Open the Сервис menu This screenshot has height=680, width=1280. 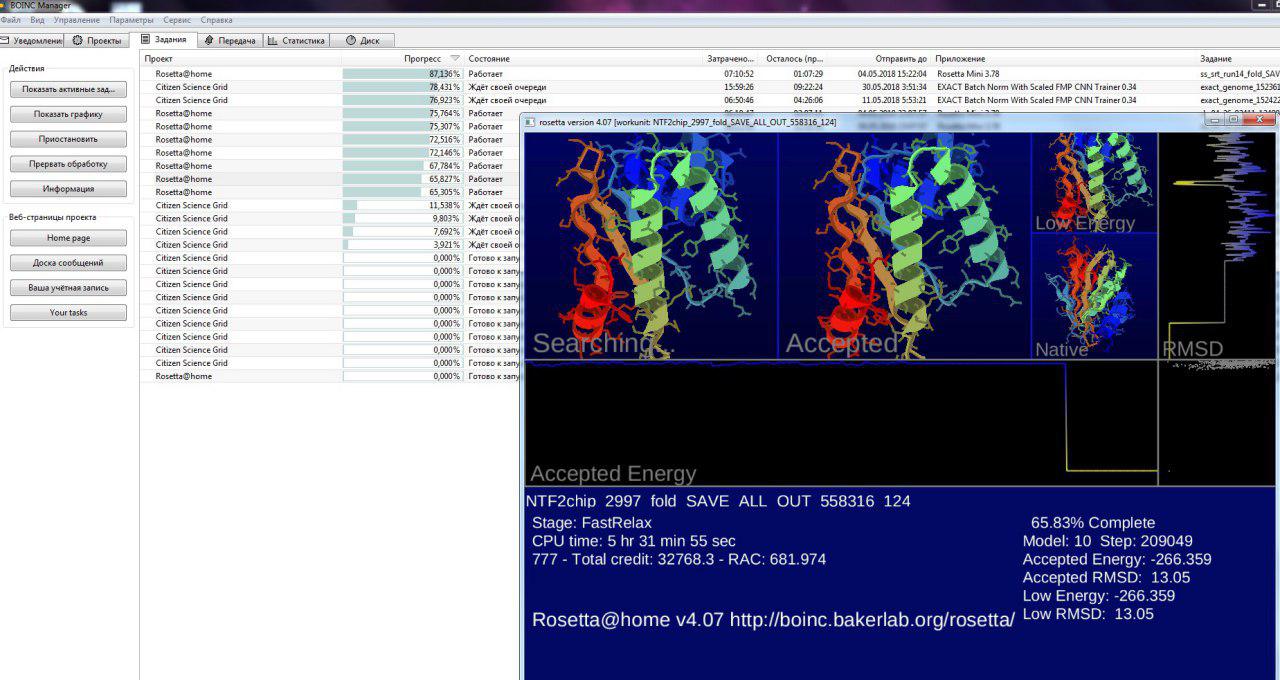pos(178,20)
